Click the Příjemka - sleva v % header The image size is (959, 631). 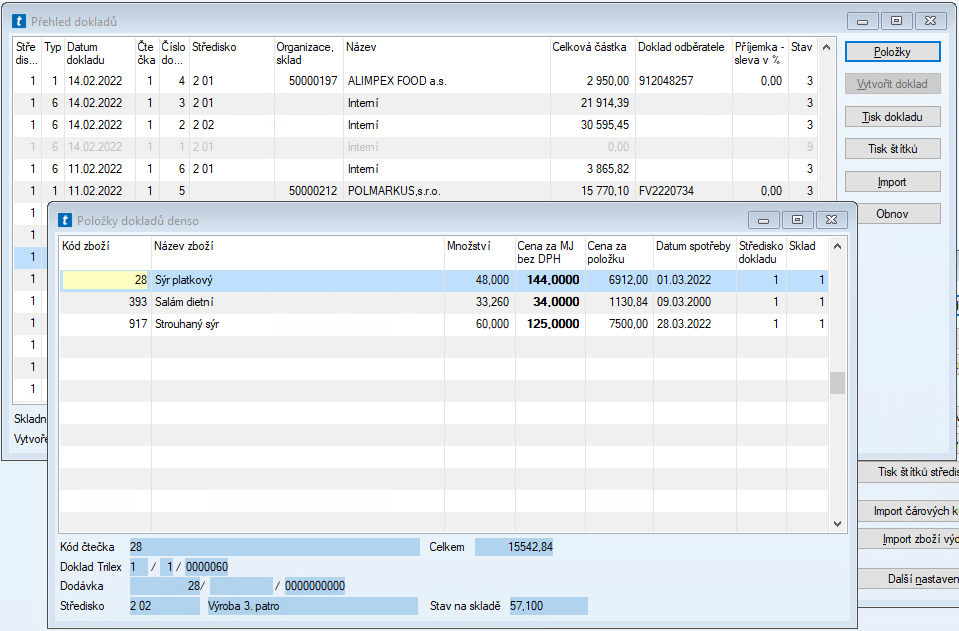tap(760, 53)
